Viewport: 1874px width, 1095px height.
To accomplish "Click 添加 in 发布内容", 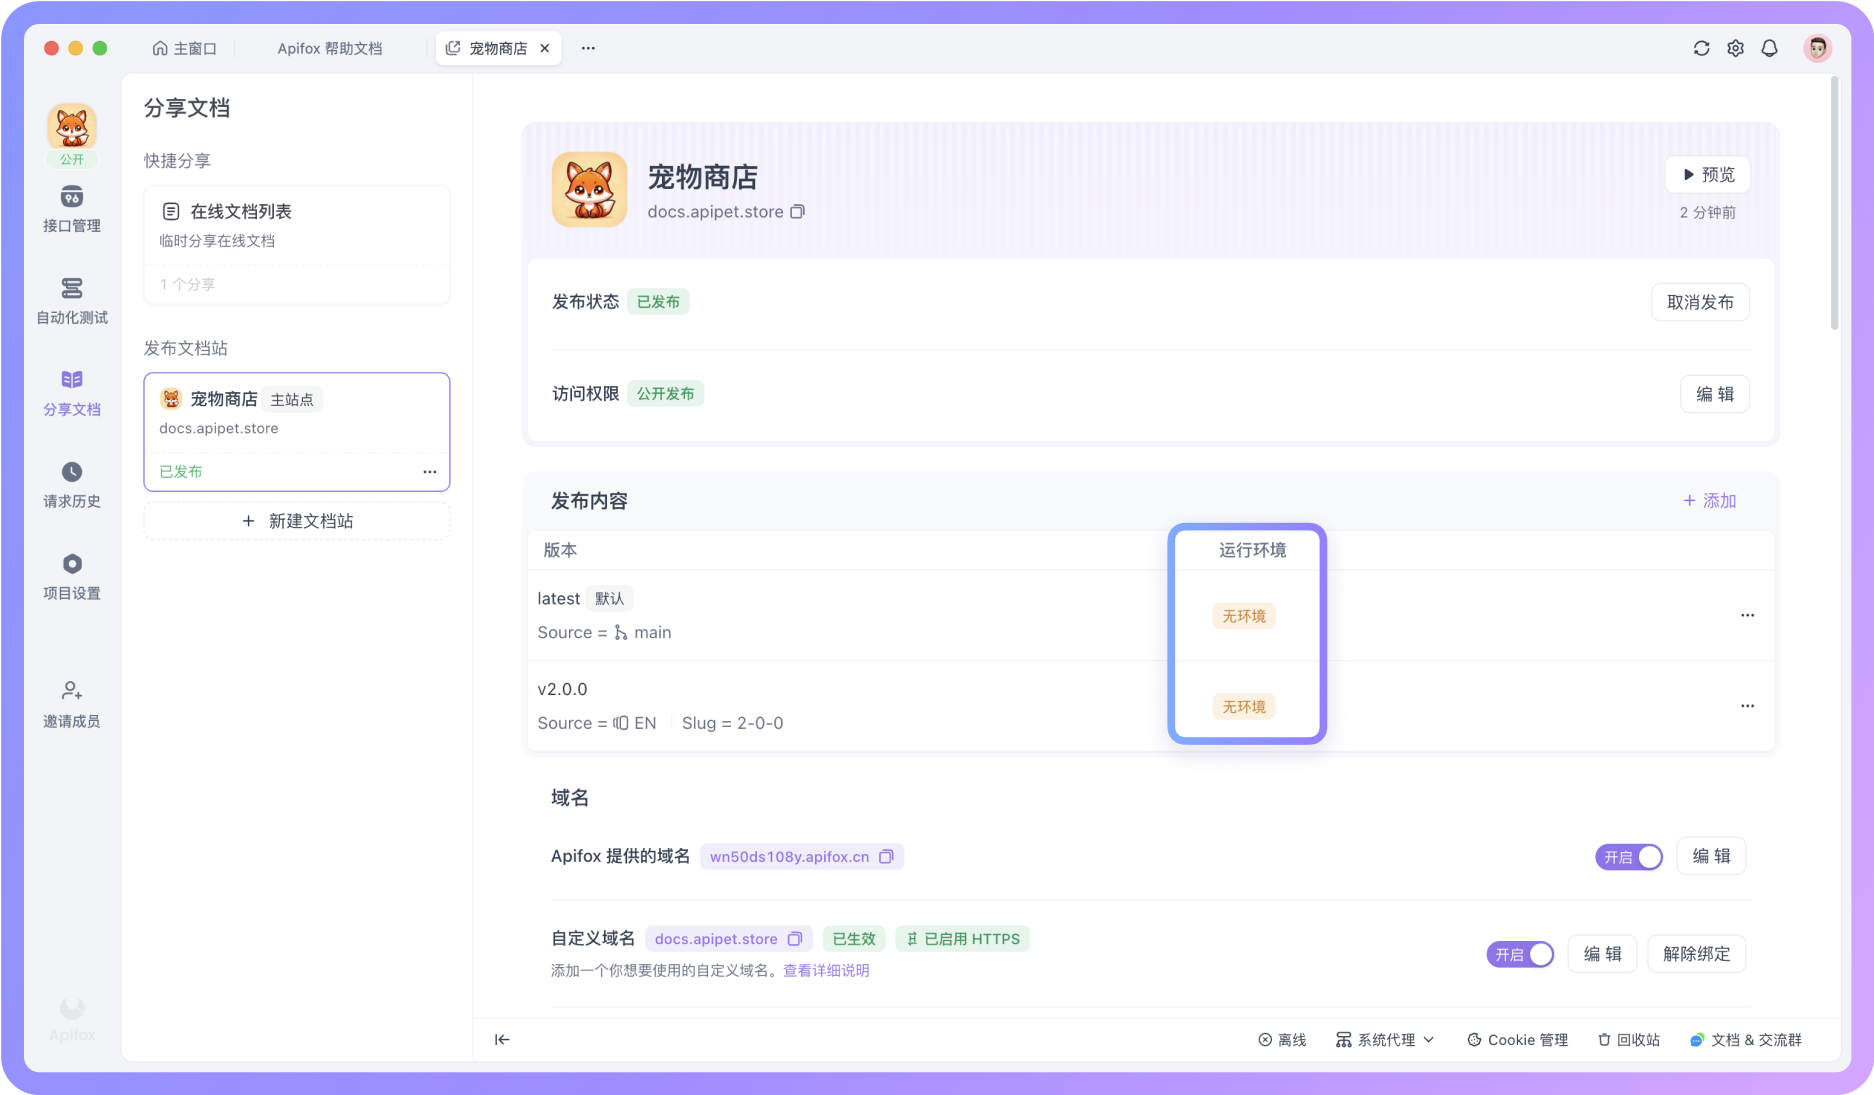I will [x=1709, y=501].
